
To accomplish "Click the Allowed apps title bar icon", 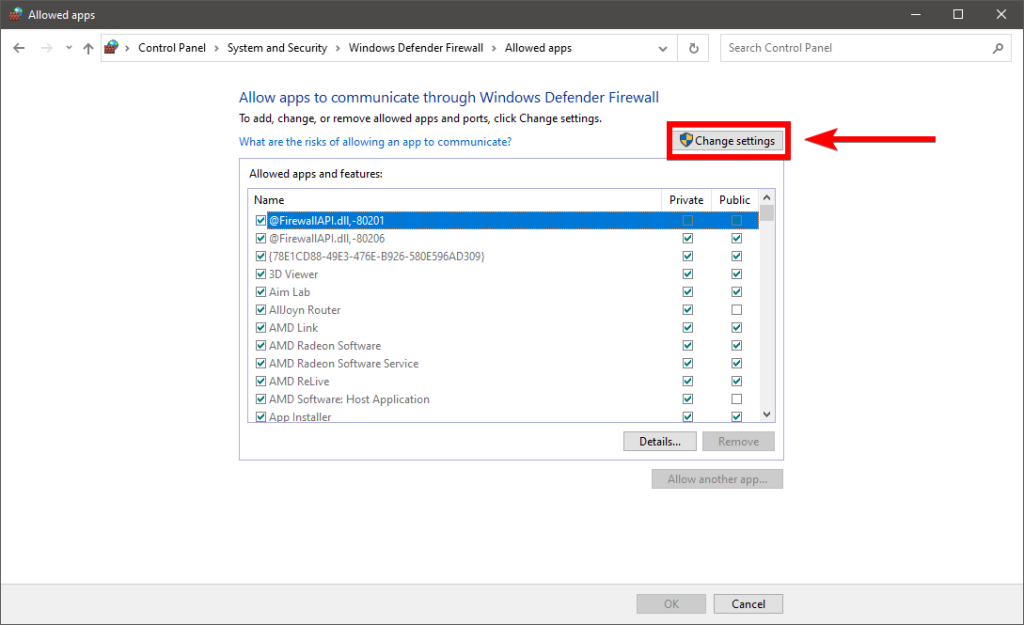I will (x=15, y=14).
